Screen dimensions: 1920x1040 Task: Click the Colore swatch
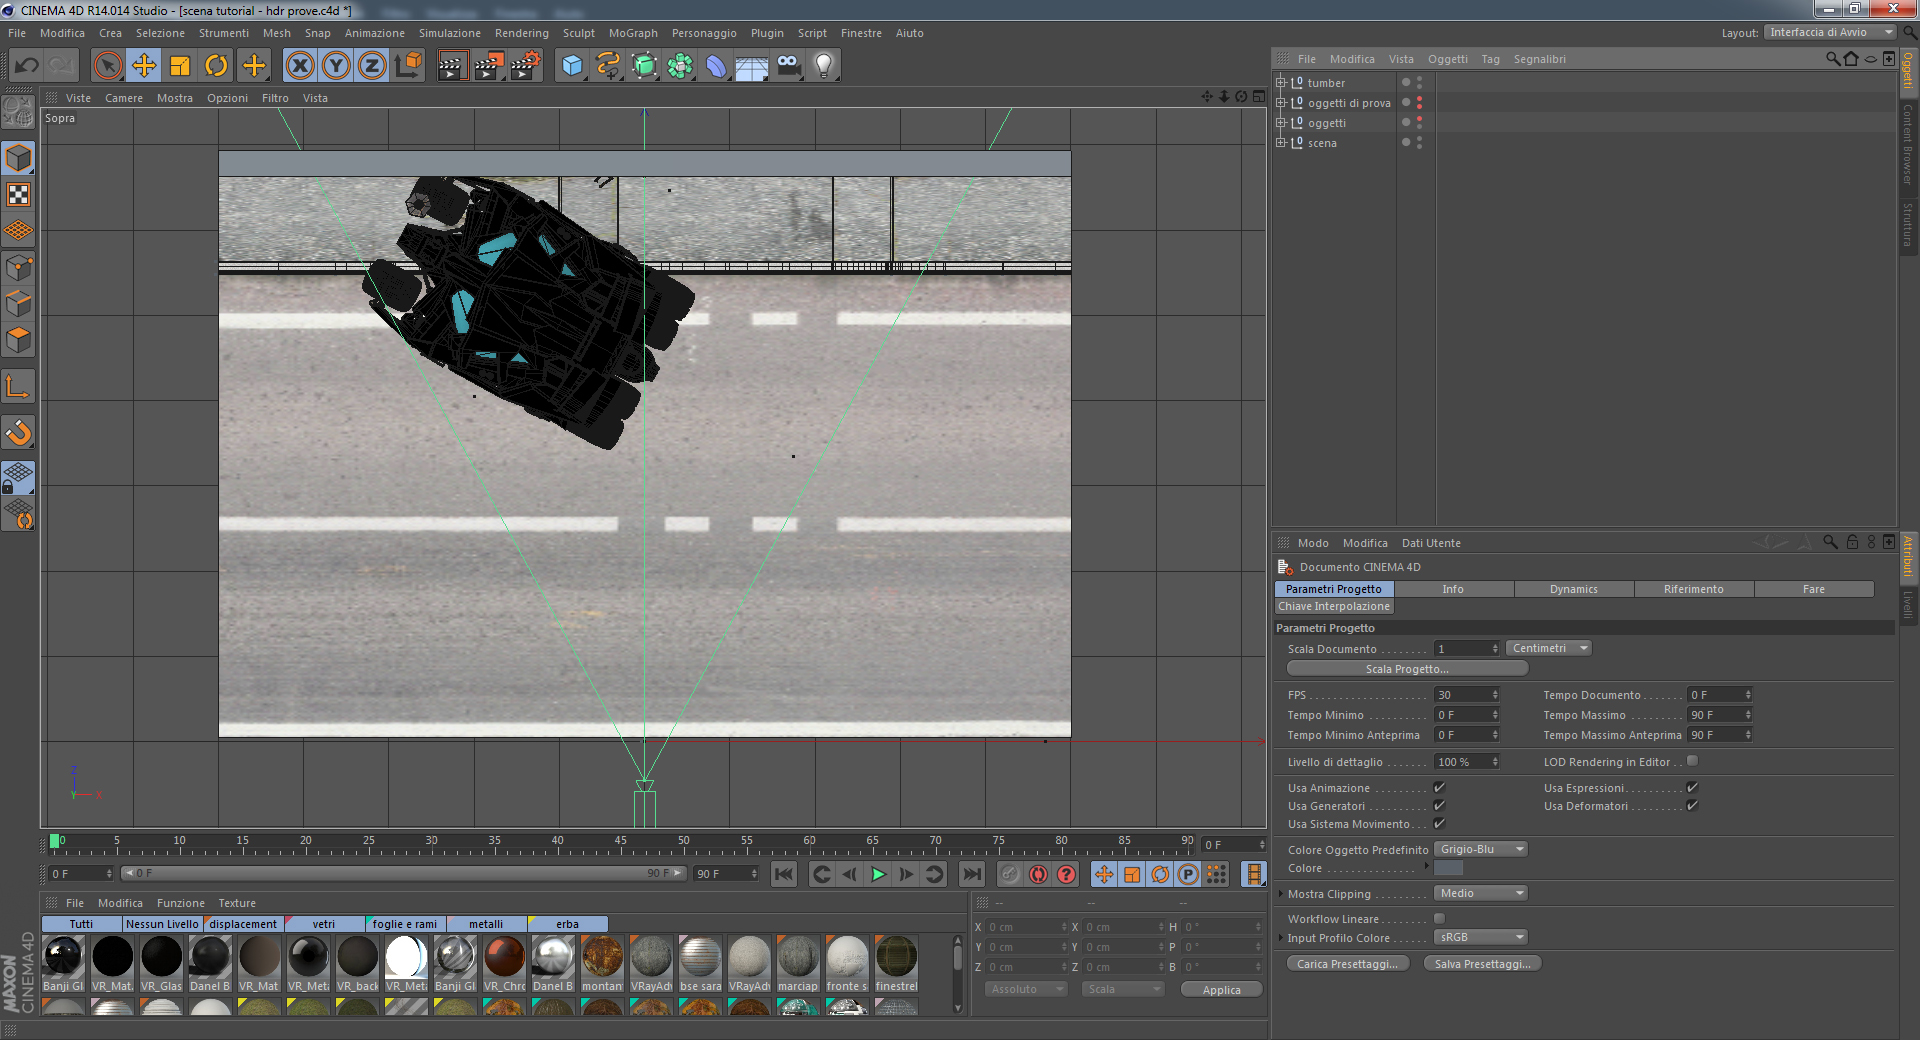1448,868
